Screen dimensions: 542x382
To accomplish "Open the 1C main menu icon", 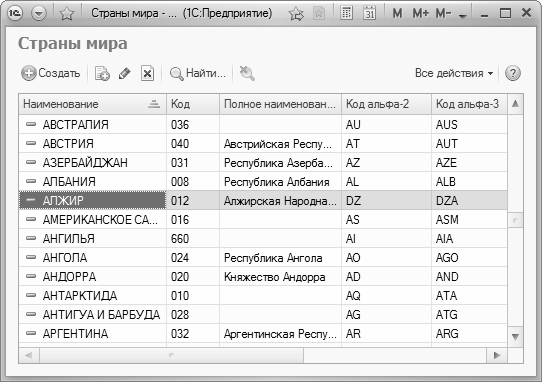I will pos(15,13).
